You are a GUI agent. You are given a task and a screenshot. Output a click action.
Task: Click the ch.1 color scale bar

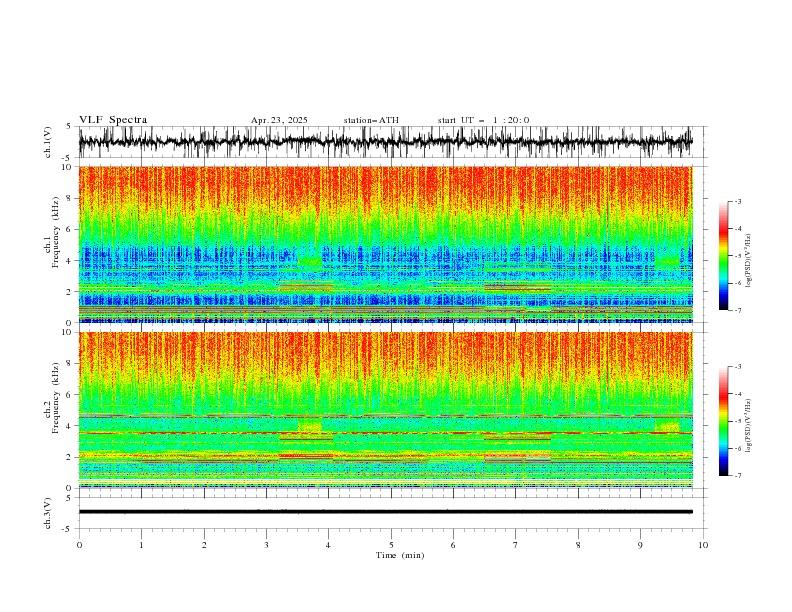pos(724,255)
